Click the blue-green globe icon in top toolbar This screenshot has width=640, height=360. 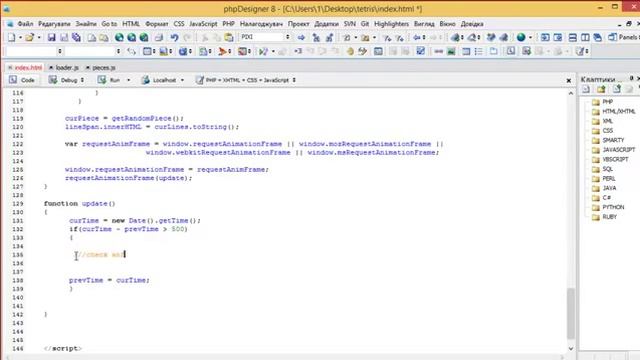(x=521, y=38)
